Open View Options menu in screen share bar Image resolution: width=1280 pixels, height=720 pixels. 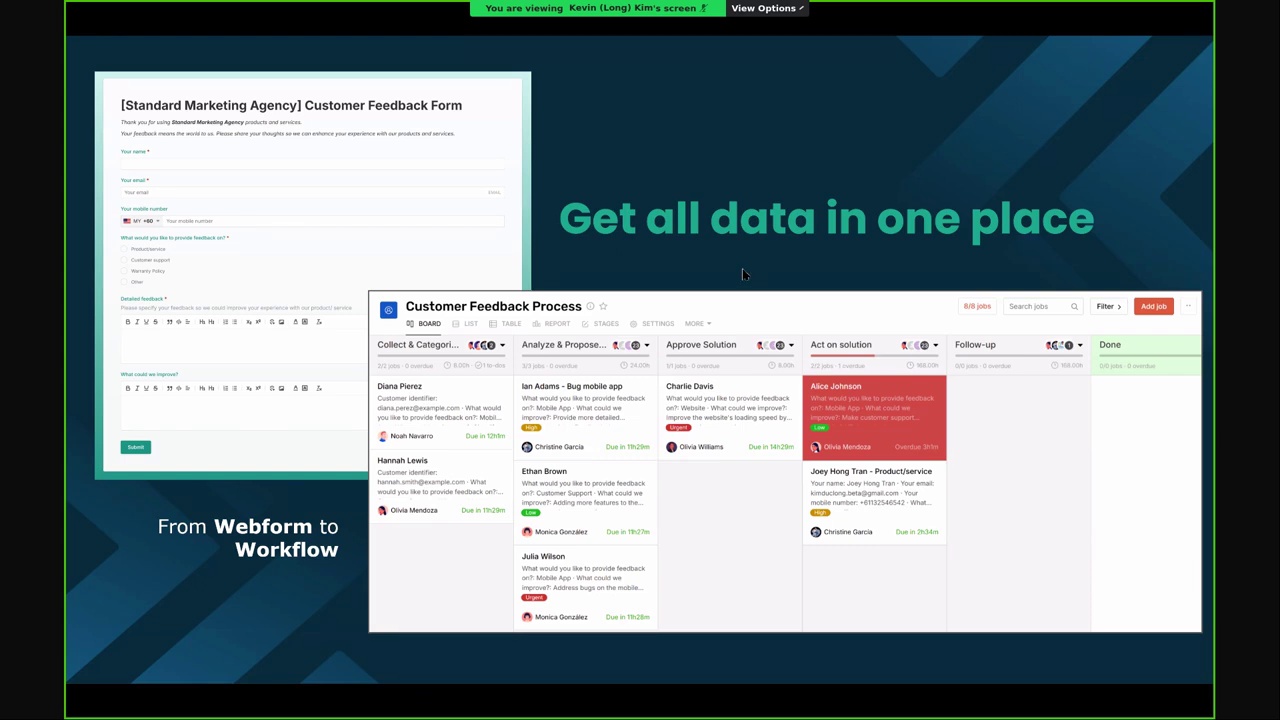click(x=767, y=8)
